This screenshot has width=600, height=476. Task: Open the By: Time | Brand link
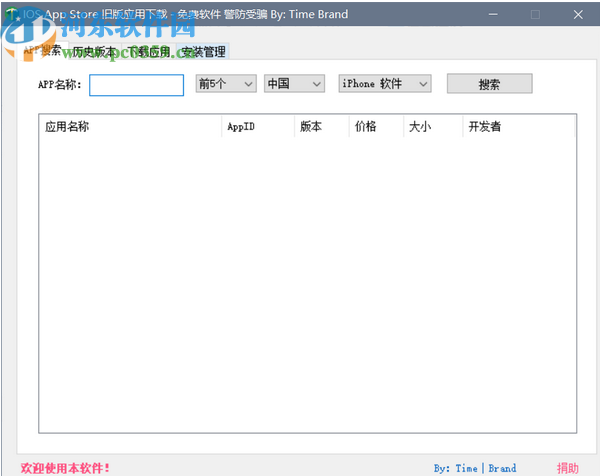tap(475, 468)
